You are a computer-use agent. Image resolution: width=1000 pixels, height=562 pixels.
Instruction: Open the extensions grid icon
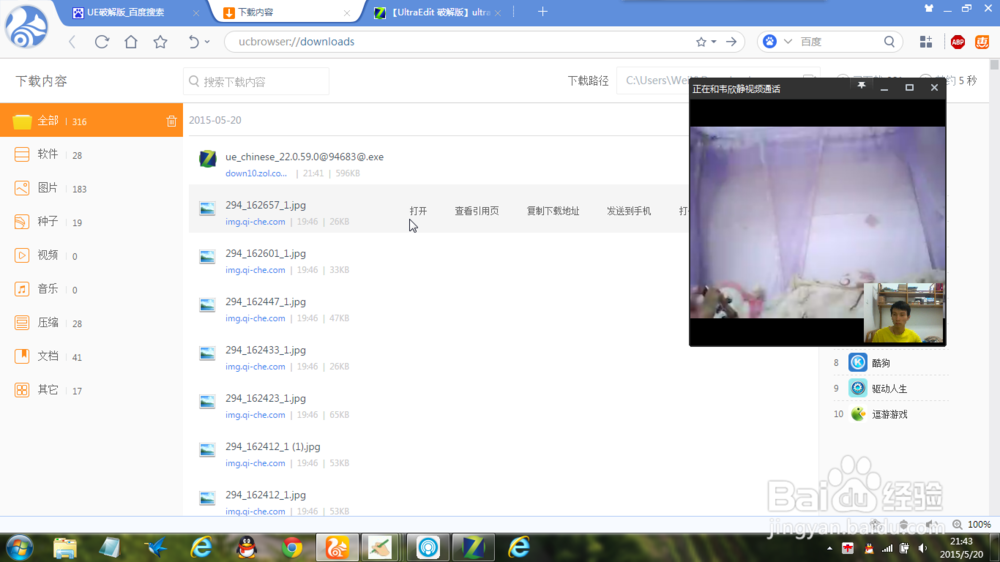point(926,41)
